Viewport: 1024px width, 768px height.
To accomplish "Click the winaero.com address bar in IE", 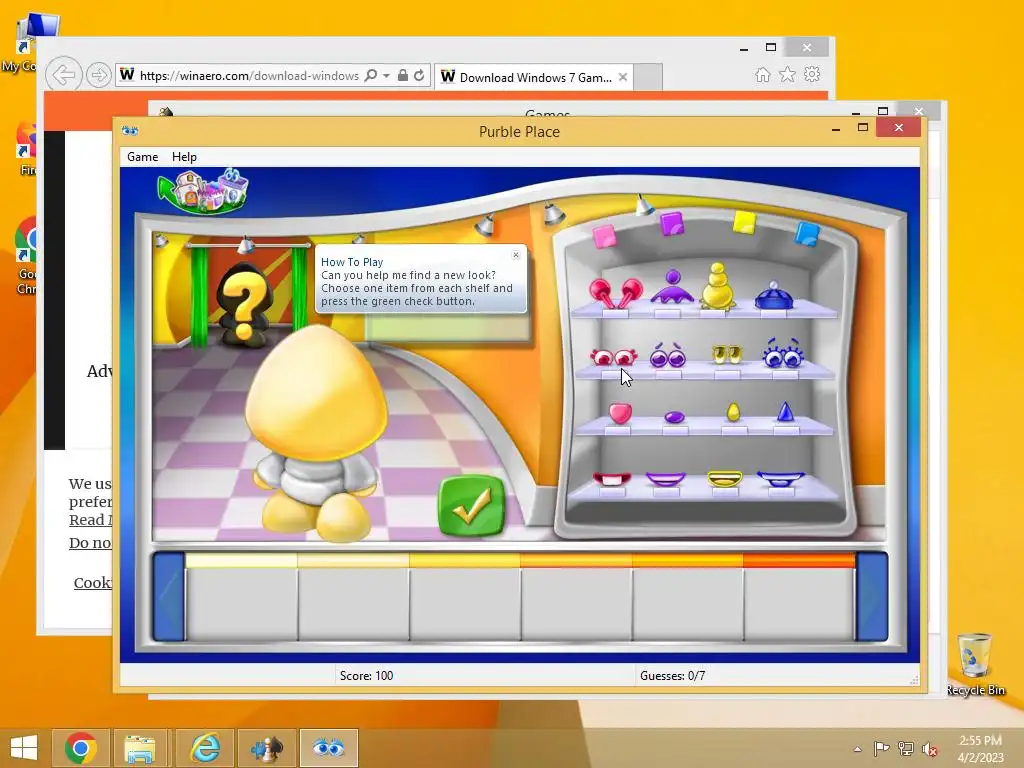I will pos(249,76).
